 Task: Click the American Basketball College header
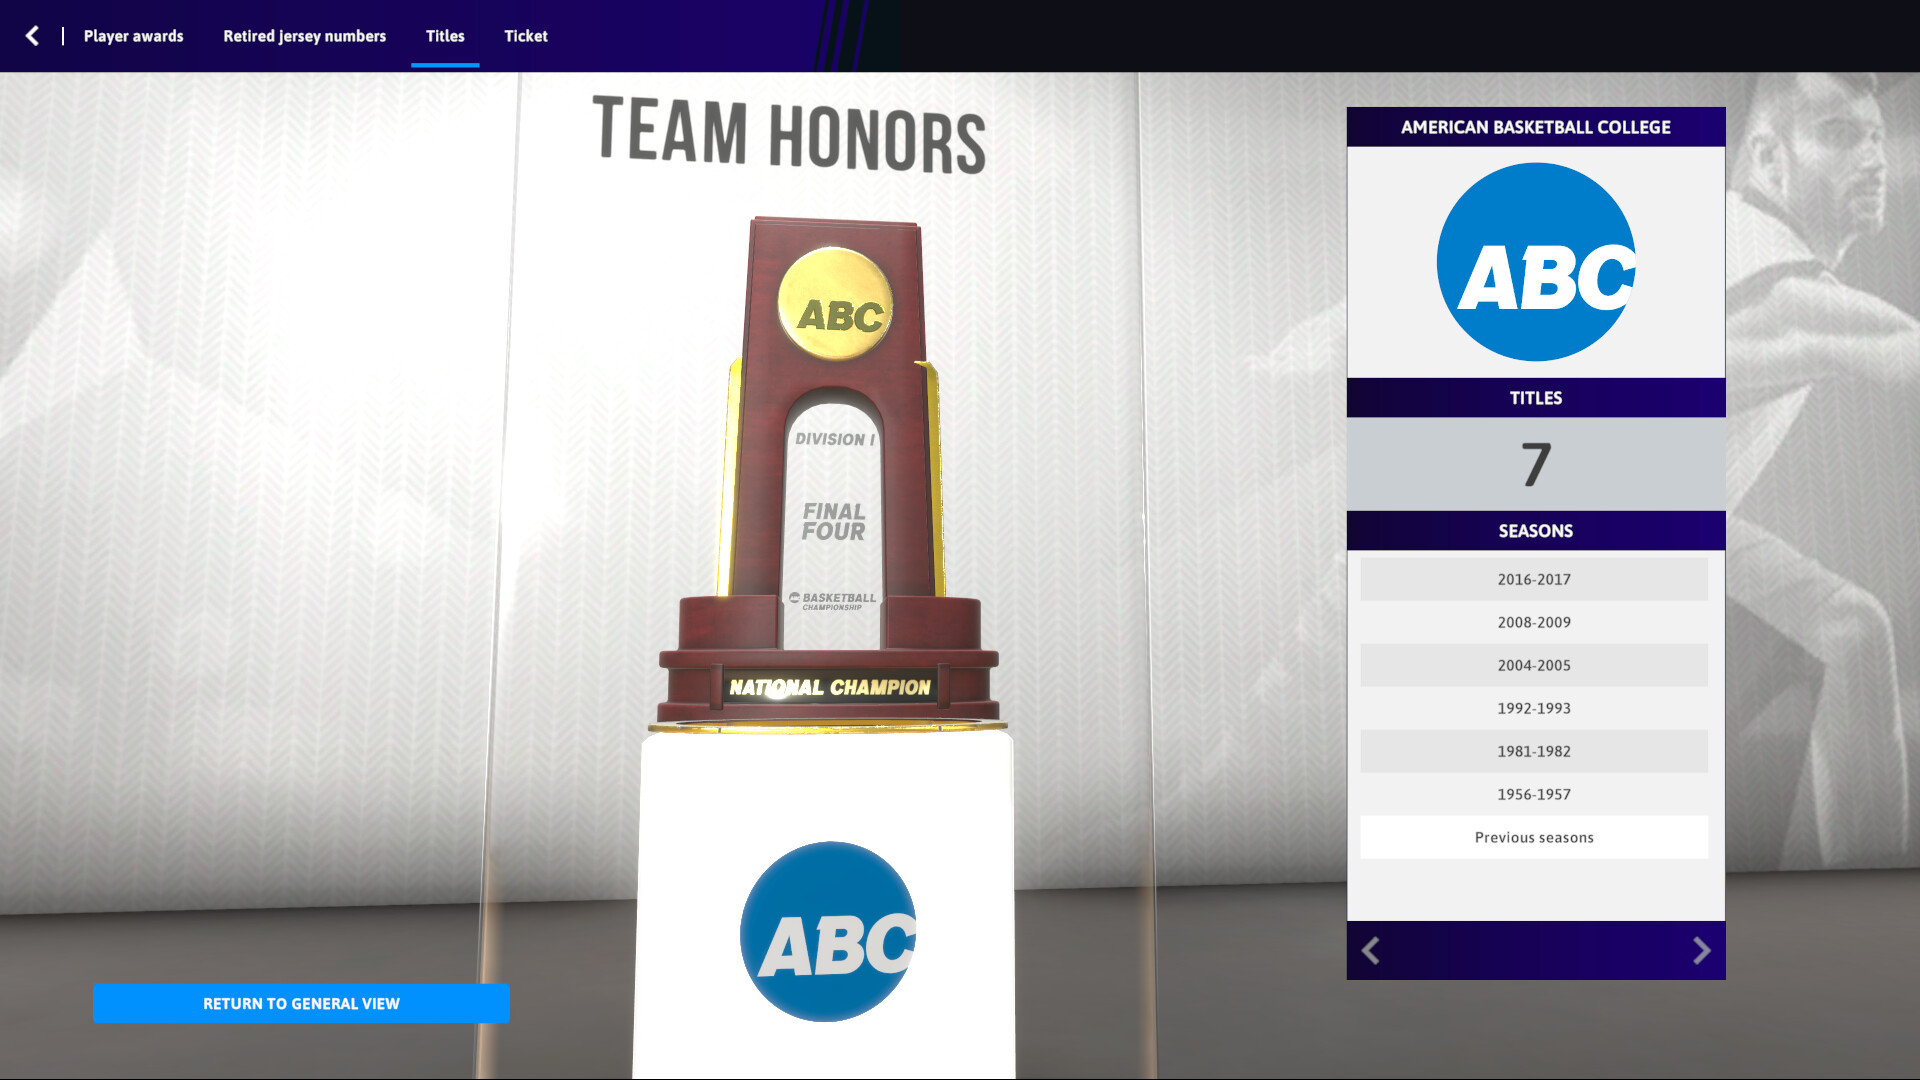coord(1535,127)
